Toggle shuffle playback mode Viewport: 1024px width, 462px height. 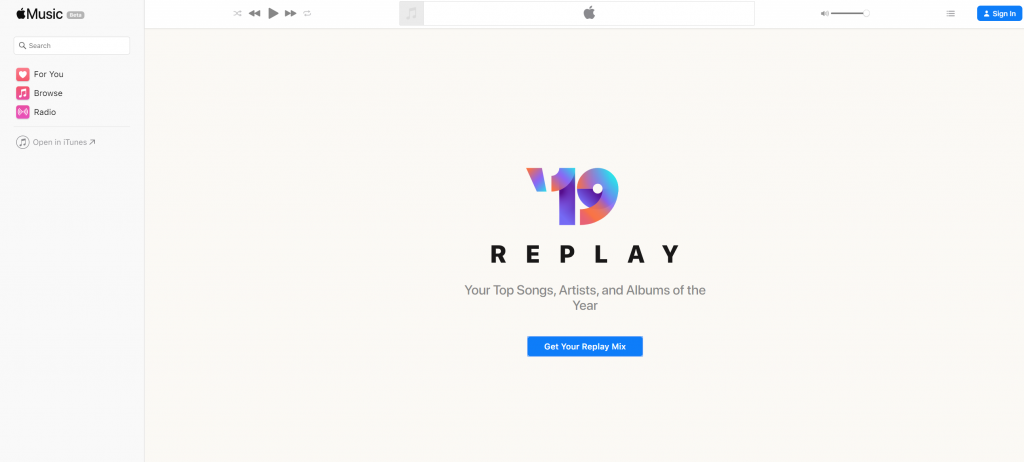tap(237, 13)
